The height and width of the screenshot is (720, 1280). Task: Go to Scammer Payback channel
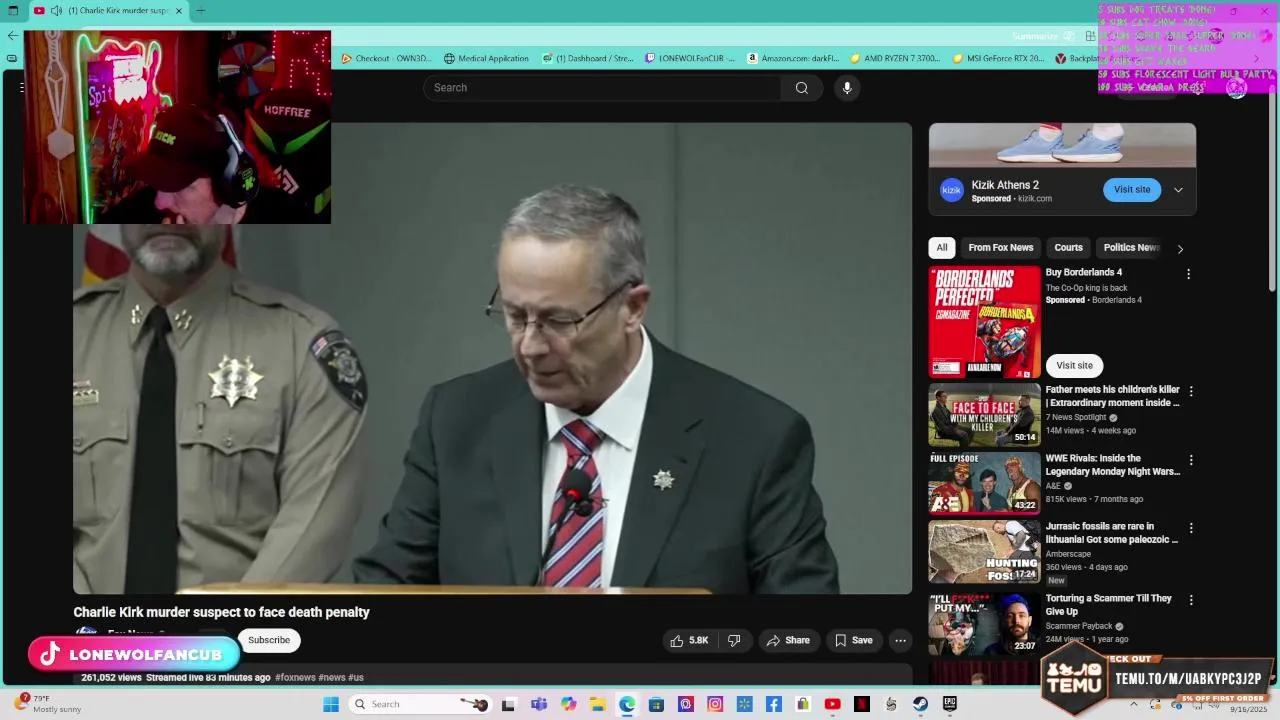(x=1079, y=626)
